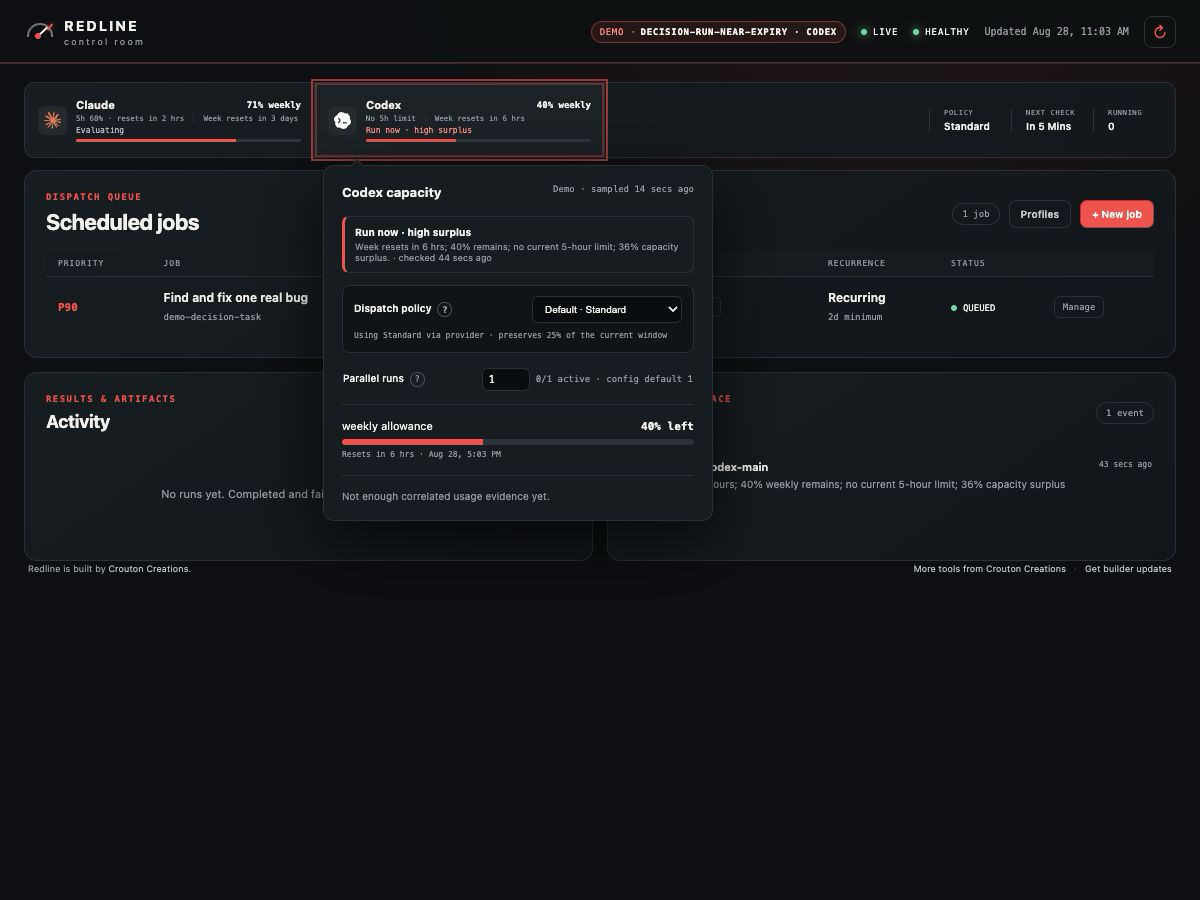Click the + New job button
The width and height of the screenshot is (1200, 900).
pos(1117,214)
